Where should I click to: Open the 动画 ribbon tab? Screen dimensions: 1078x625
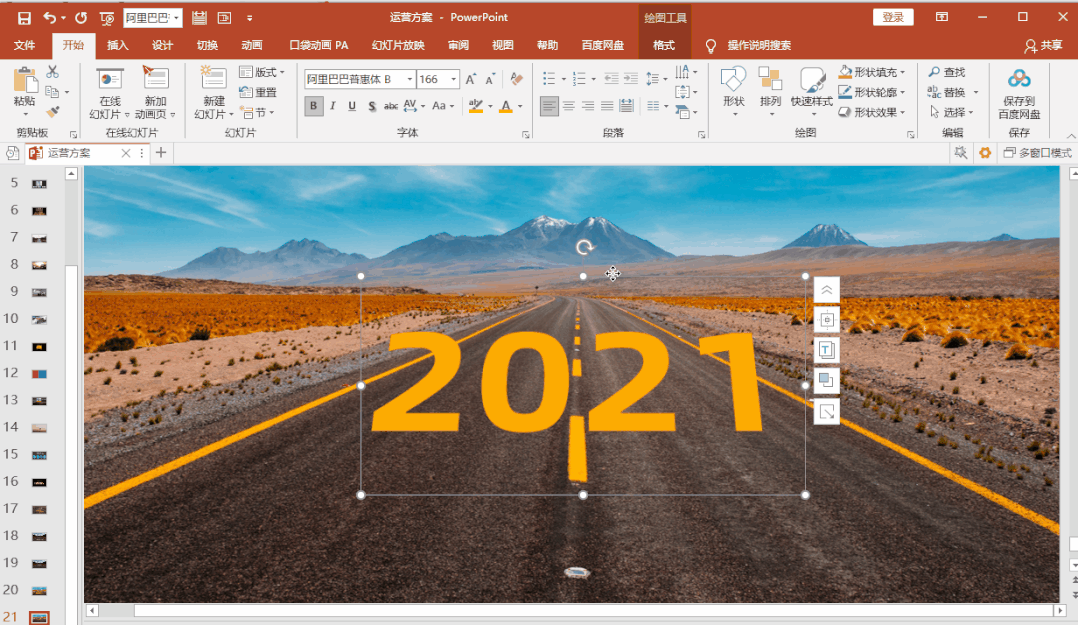coord(252,45)
